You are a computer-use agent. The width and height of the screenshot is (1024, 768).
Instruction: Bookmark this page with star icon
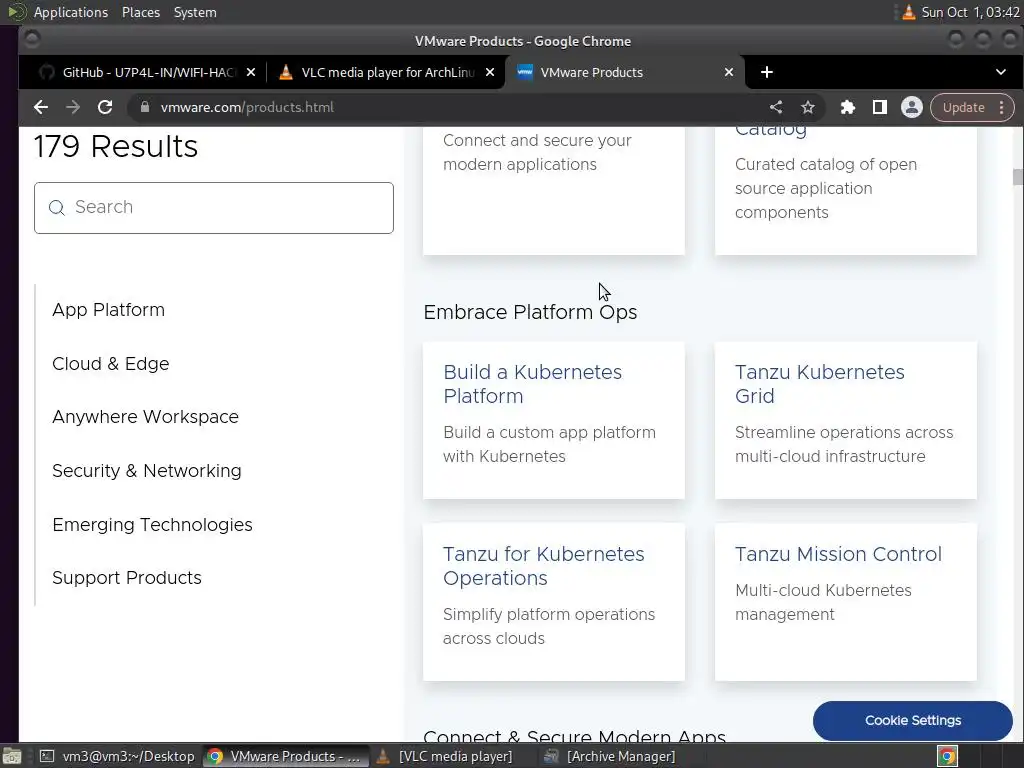coord(808,107)
